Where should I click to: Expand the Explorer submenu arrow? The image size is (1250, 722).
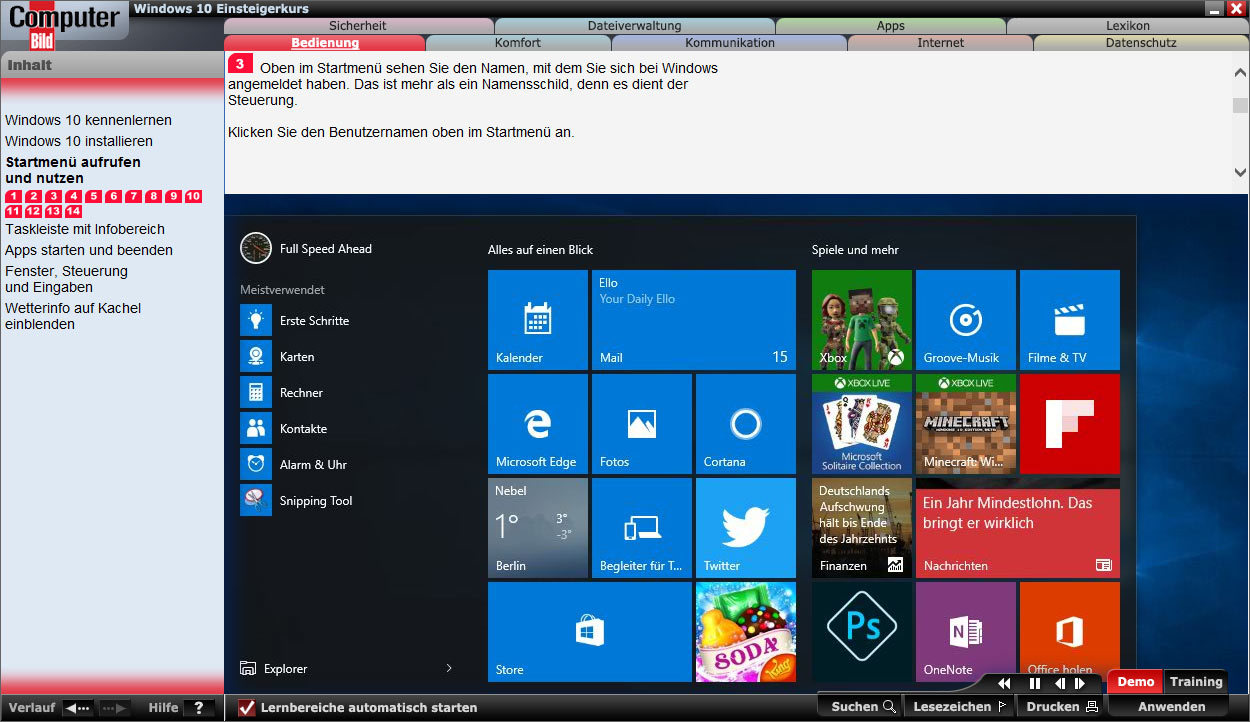pyautogui.click(x=449, y=668)
